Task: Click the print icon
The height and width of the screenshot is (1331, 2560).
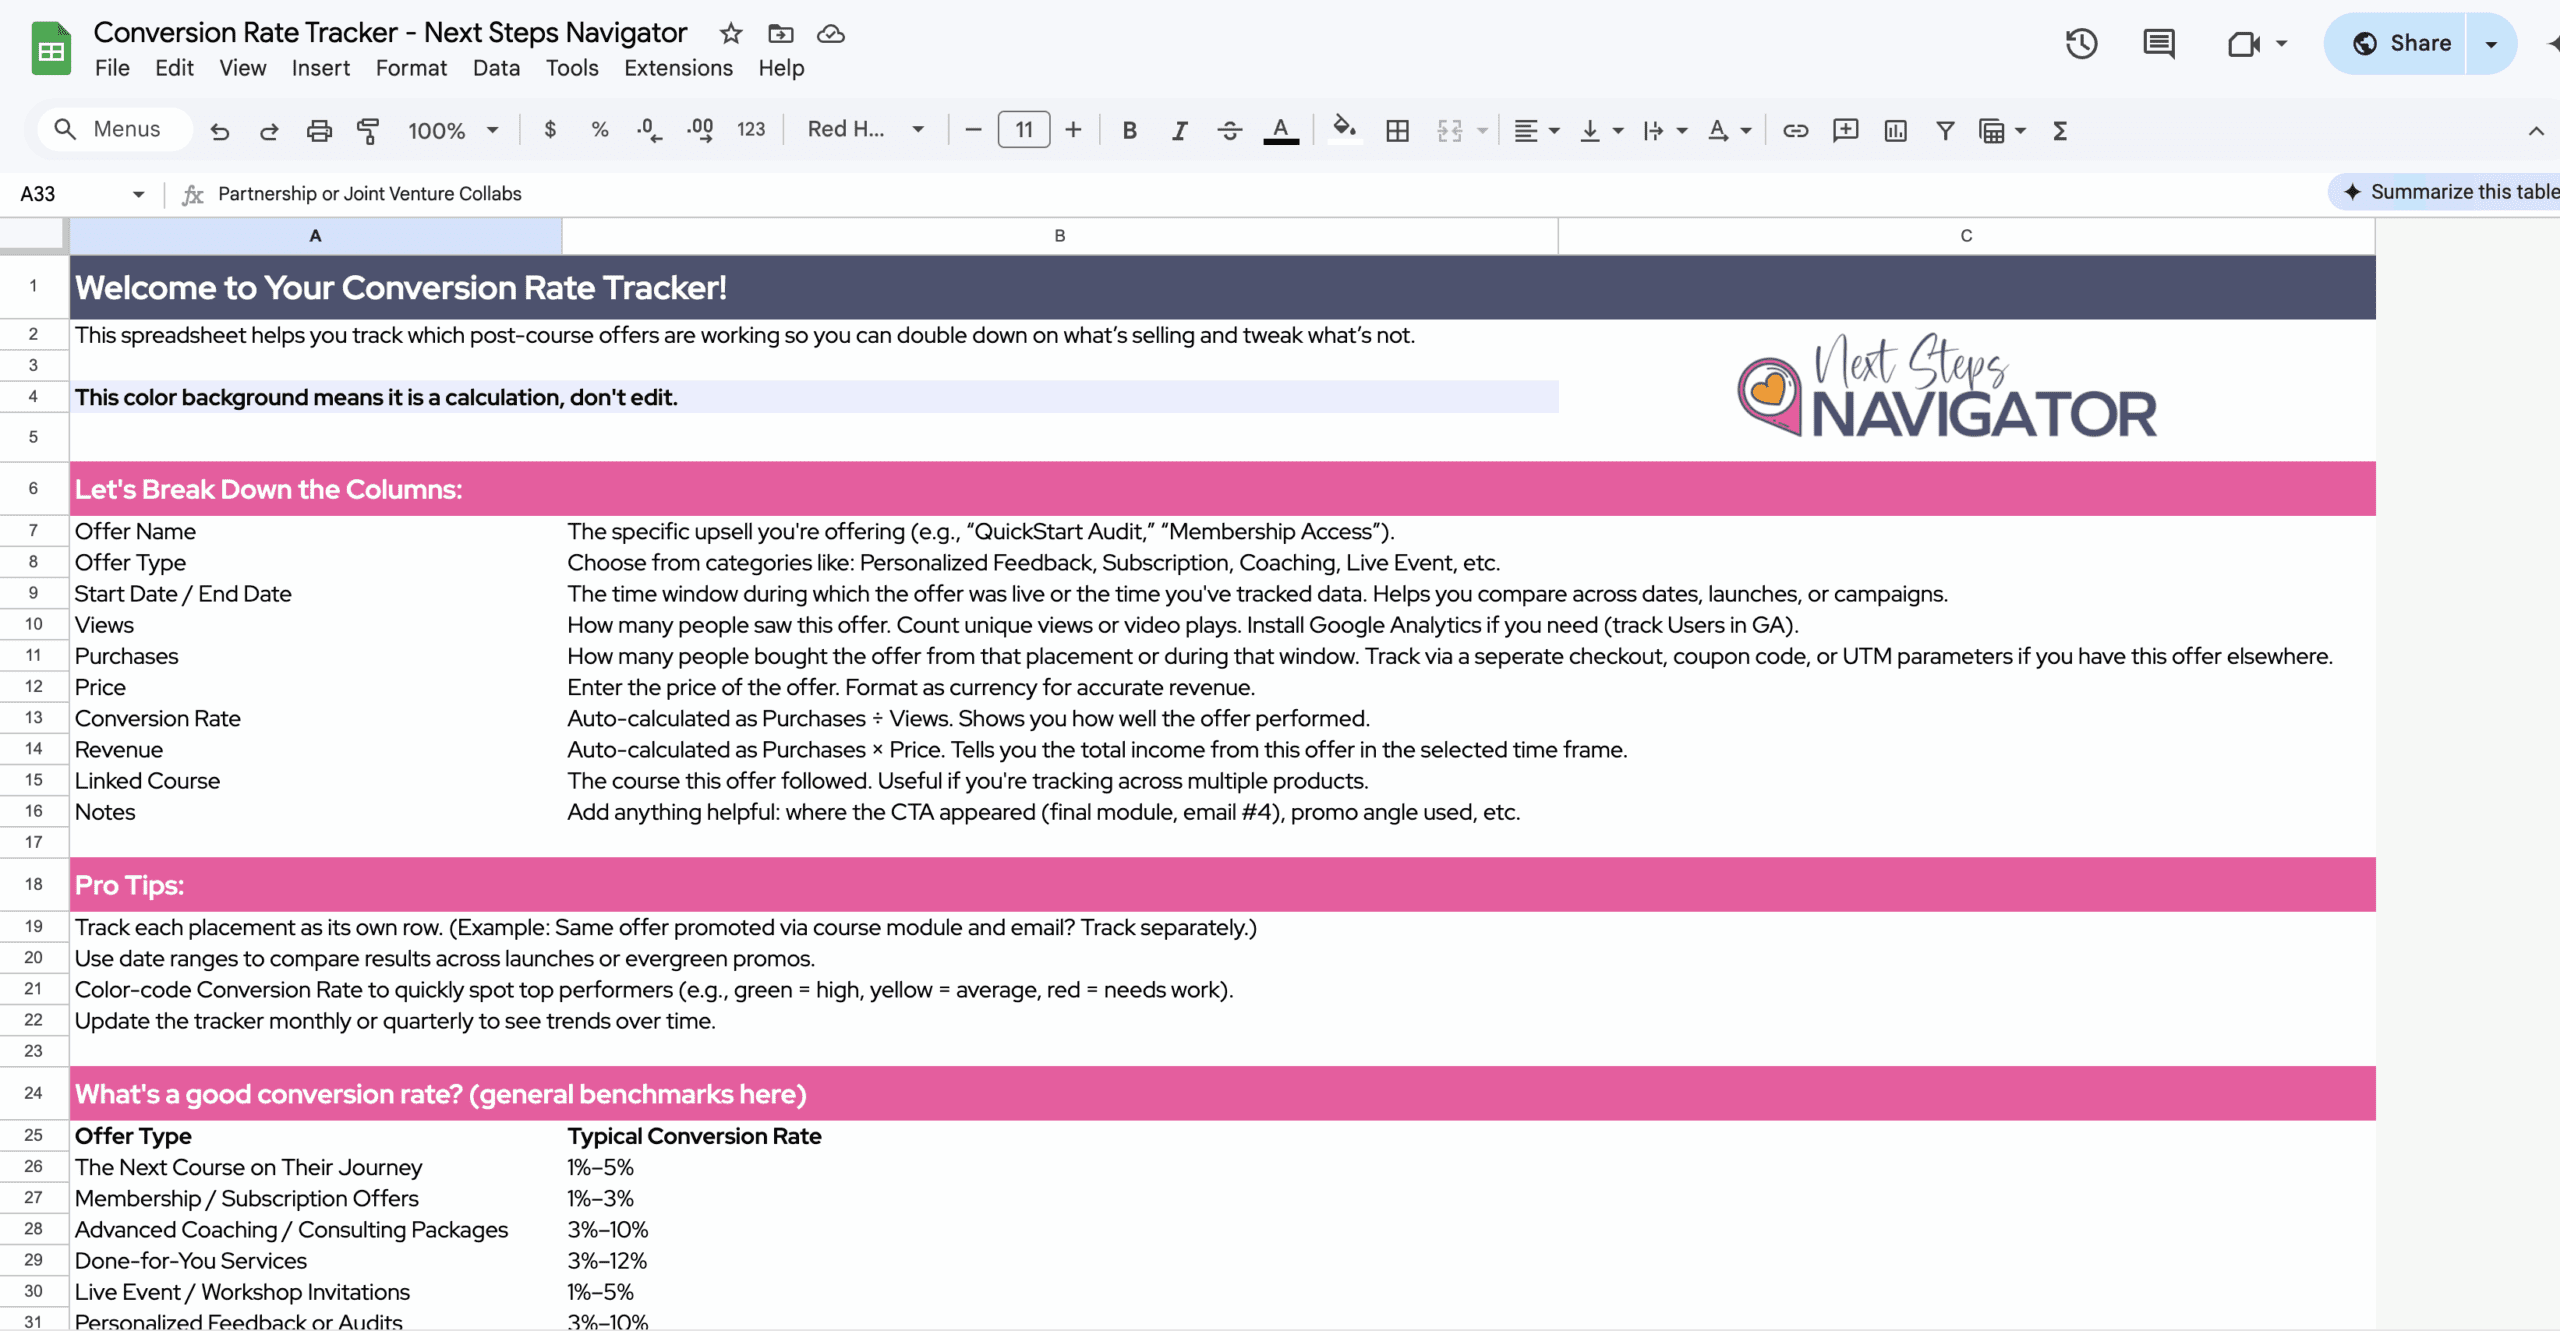Action: [x=319, y=131]
